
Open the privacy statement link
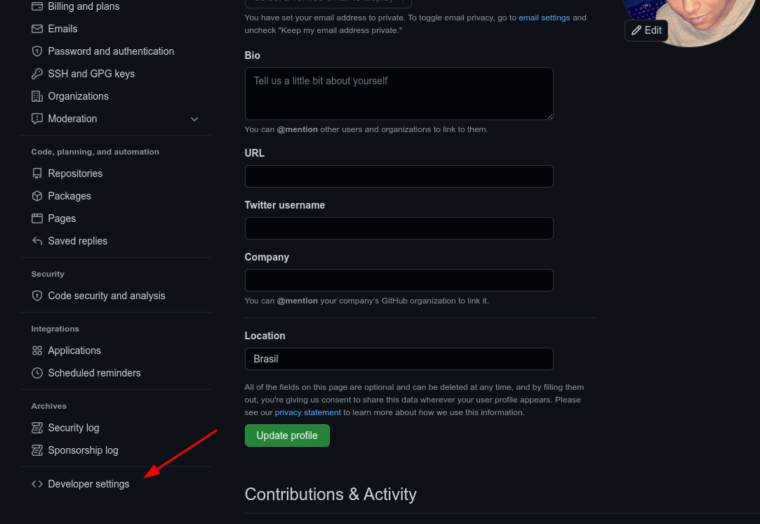(x=308, y=412)
